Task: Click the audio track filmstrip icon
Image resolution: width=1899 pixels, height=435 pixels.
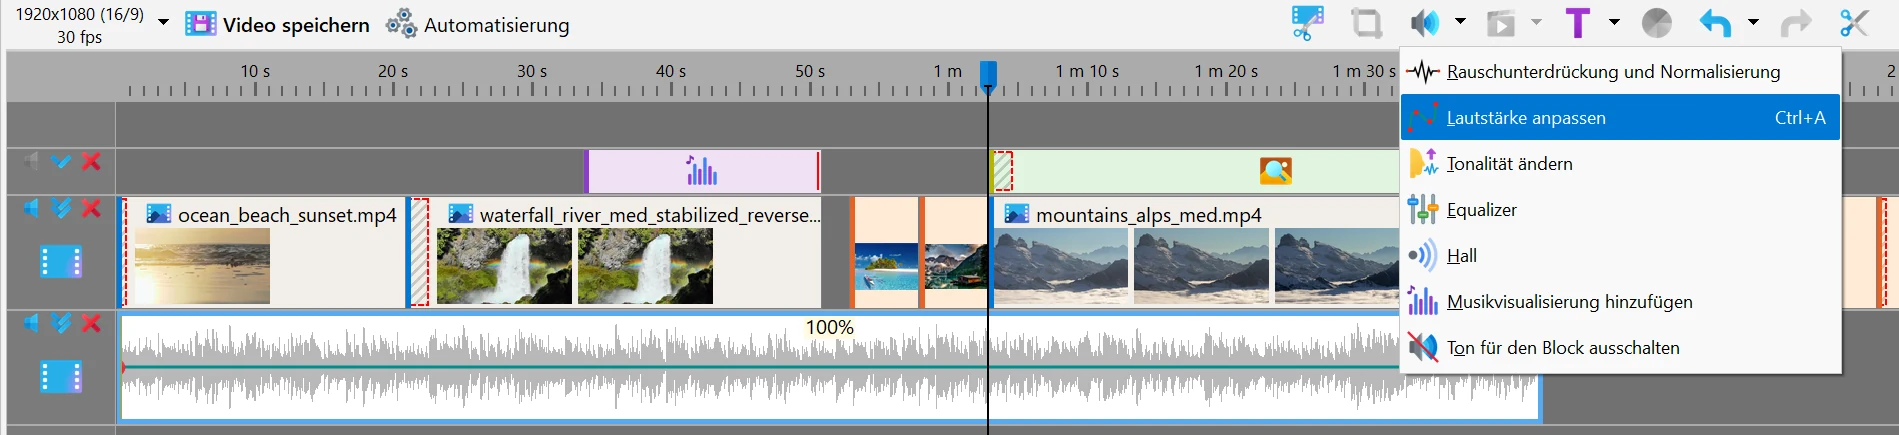Action: 61,376
